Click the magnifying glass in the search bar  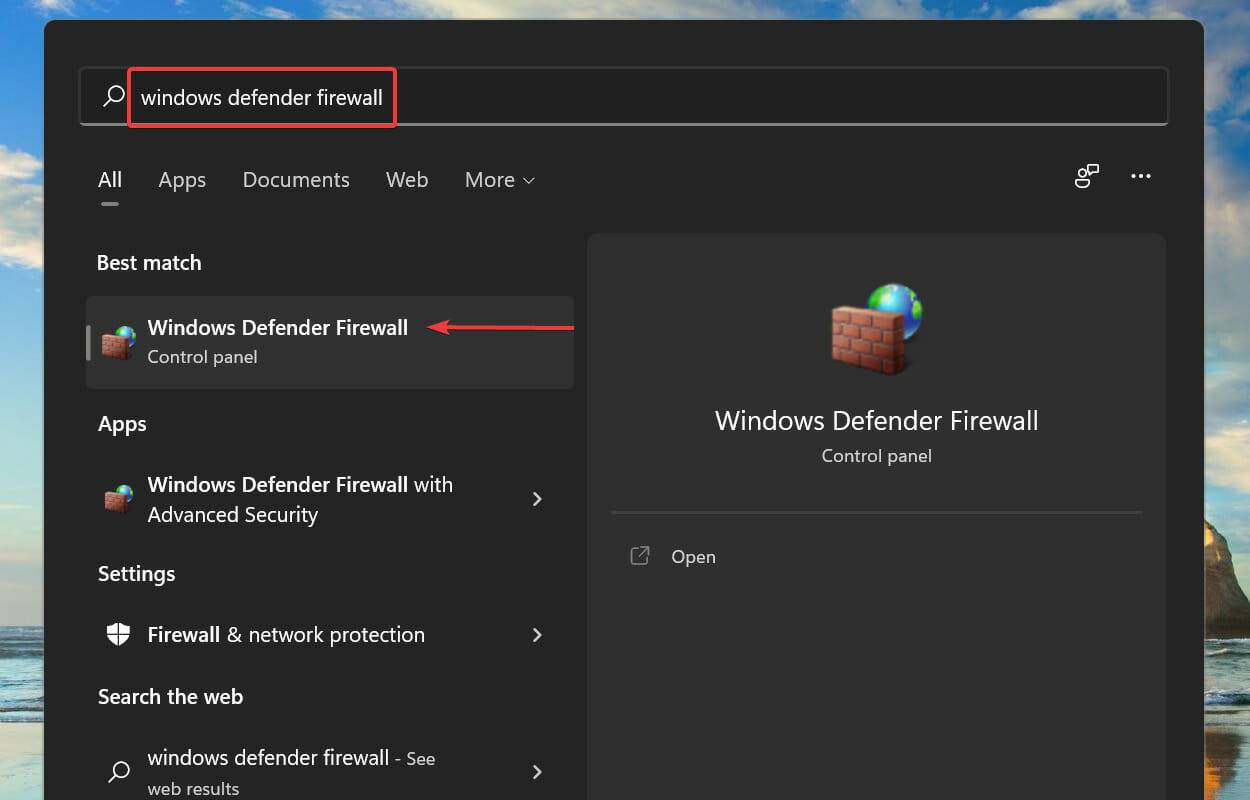click(111, 97)
